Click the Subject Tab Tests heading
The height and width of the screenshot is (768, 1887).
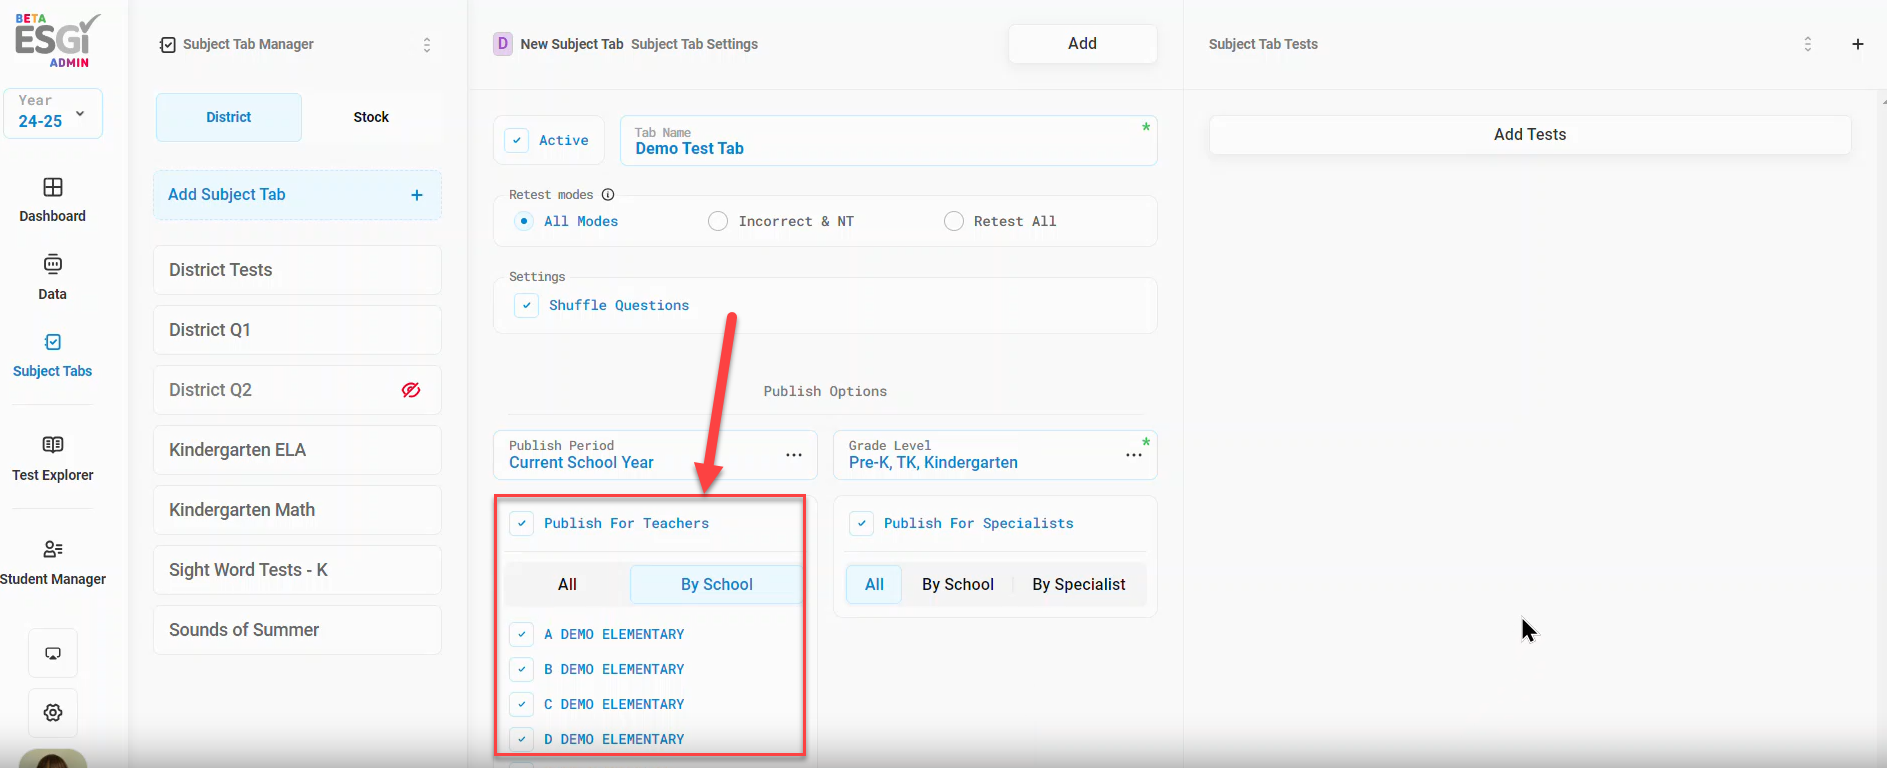pyautogui.click(x=1263, y=44)
